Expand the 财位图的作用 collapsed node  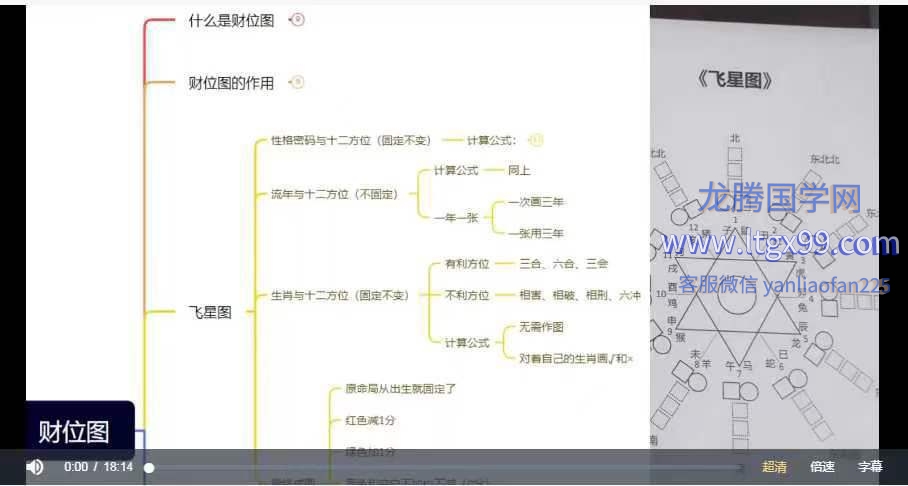pyautogui.click(x=297, y=83)
